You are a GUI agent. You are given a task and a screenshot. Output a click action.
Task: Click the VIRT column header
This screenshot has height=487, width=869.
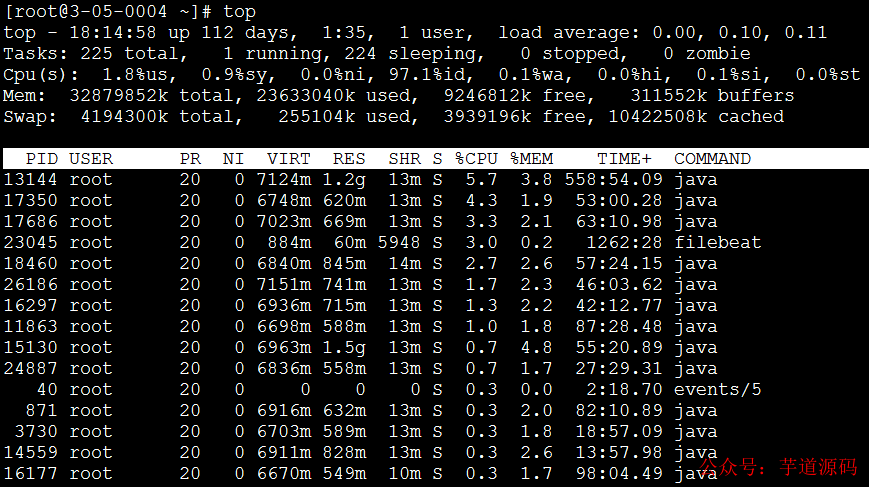coord(289,159)
